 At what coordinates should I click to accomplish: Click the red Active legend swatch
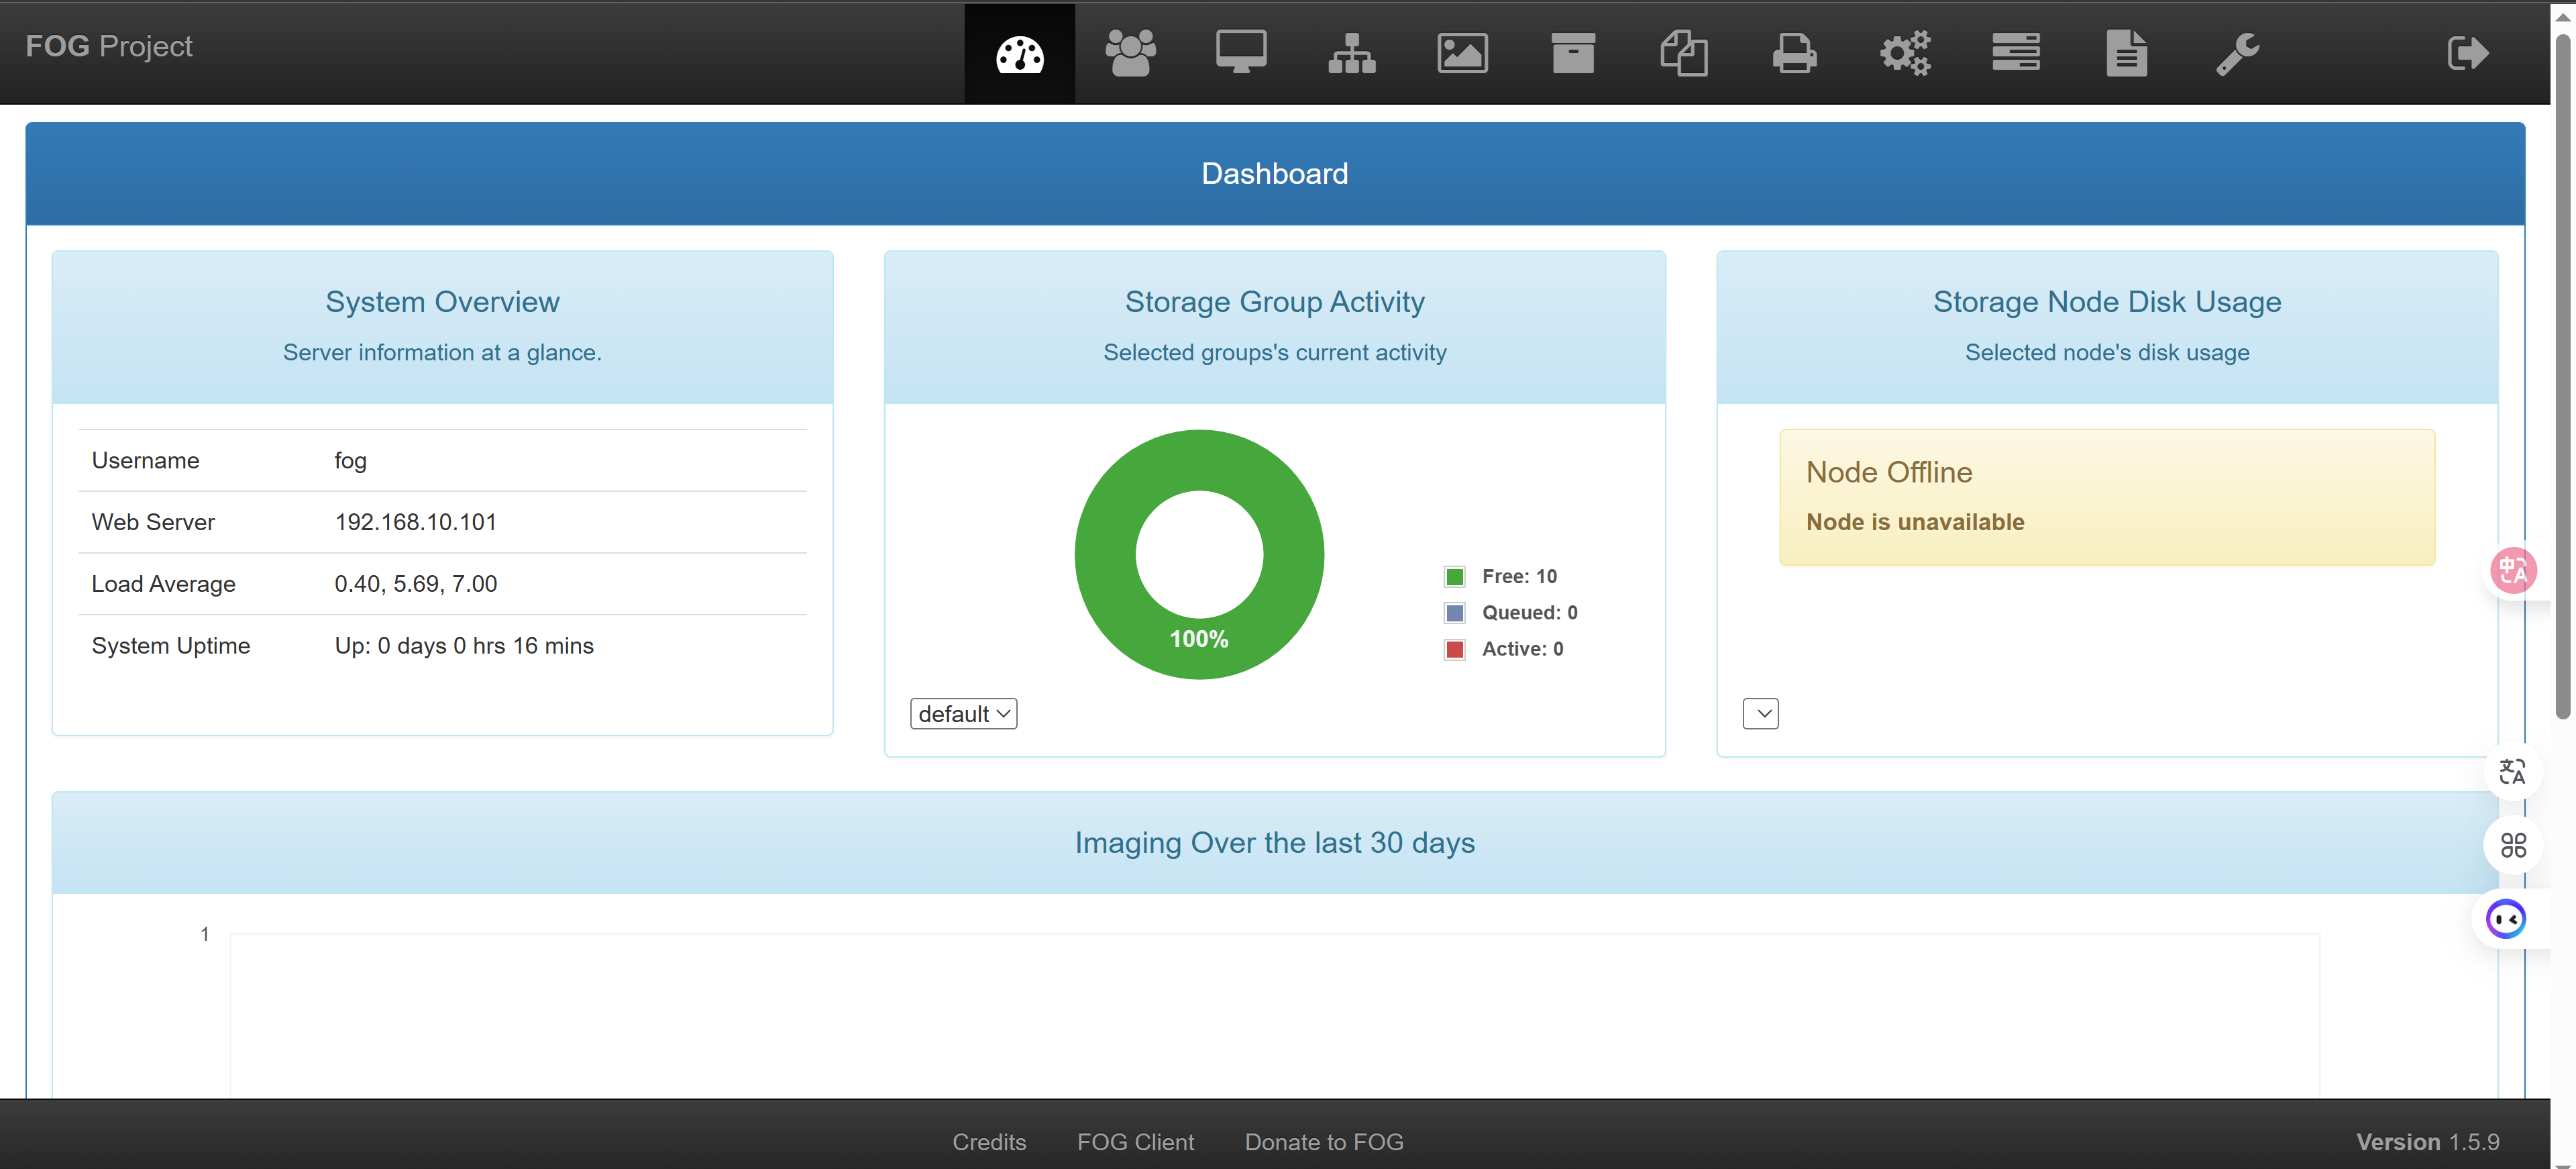pyautogui.click(x=1455, y=649)
